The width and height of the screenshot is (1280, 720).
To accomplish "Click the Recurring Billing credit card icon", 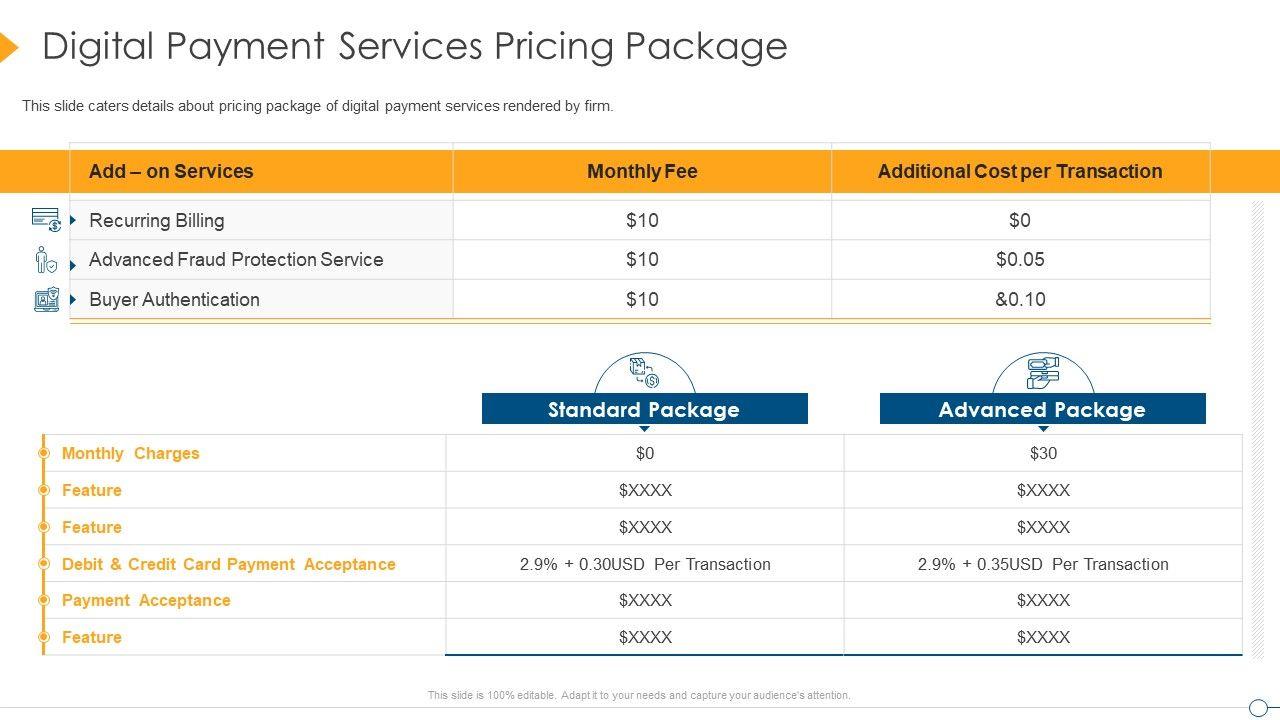I will (x=46, y=220).
